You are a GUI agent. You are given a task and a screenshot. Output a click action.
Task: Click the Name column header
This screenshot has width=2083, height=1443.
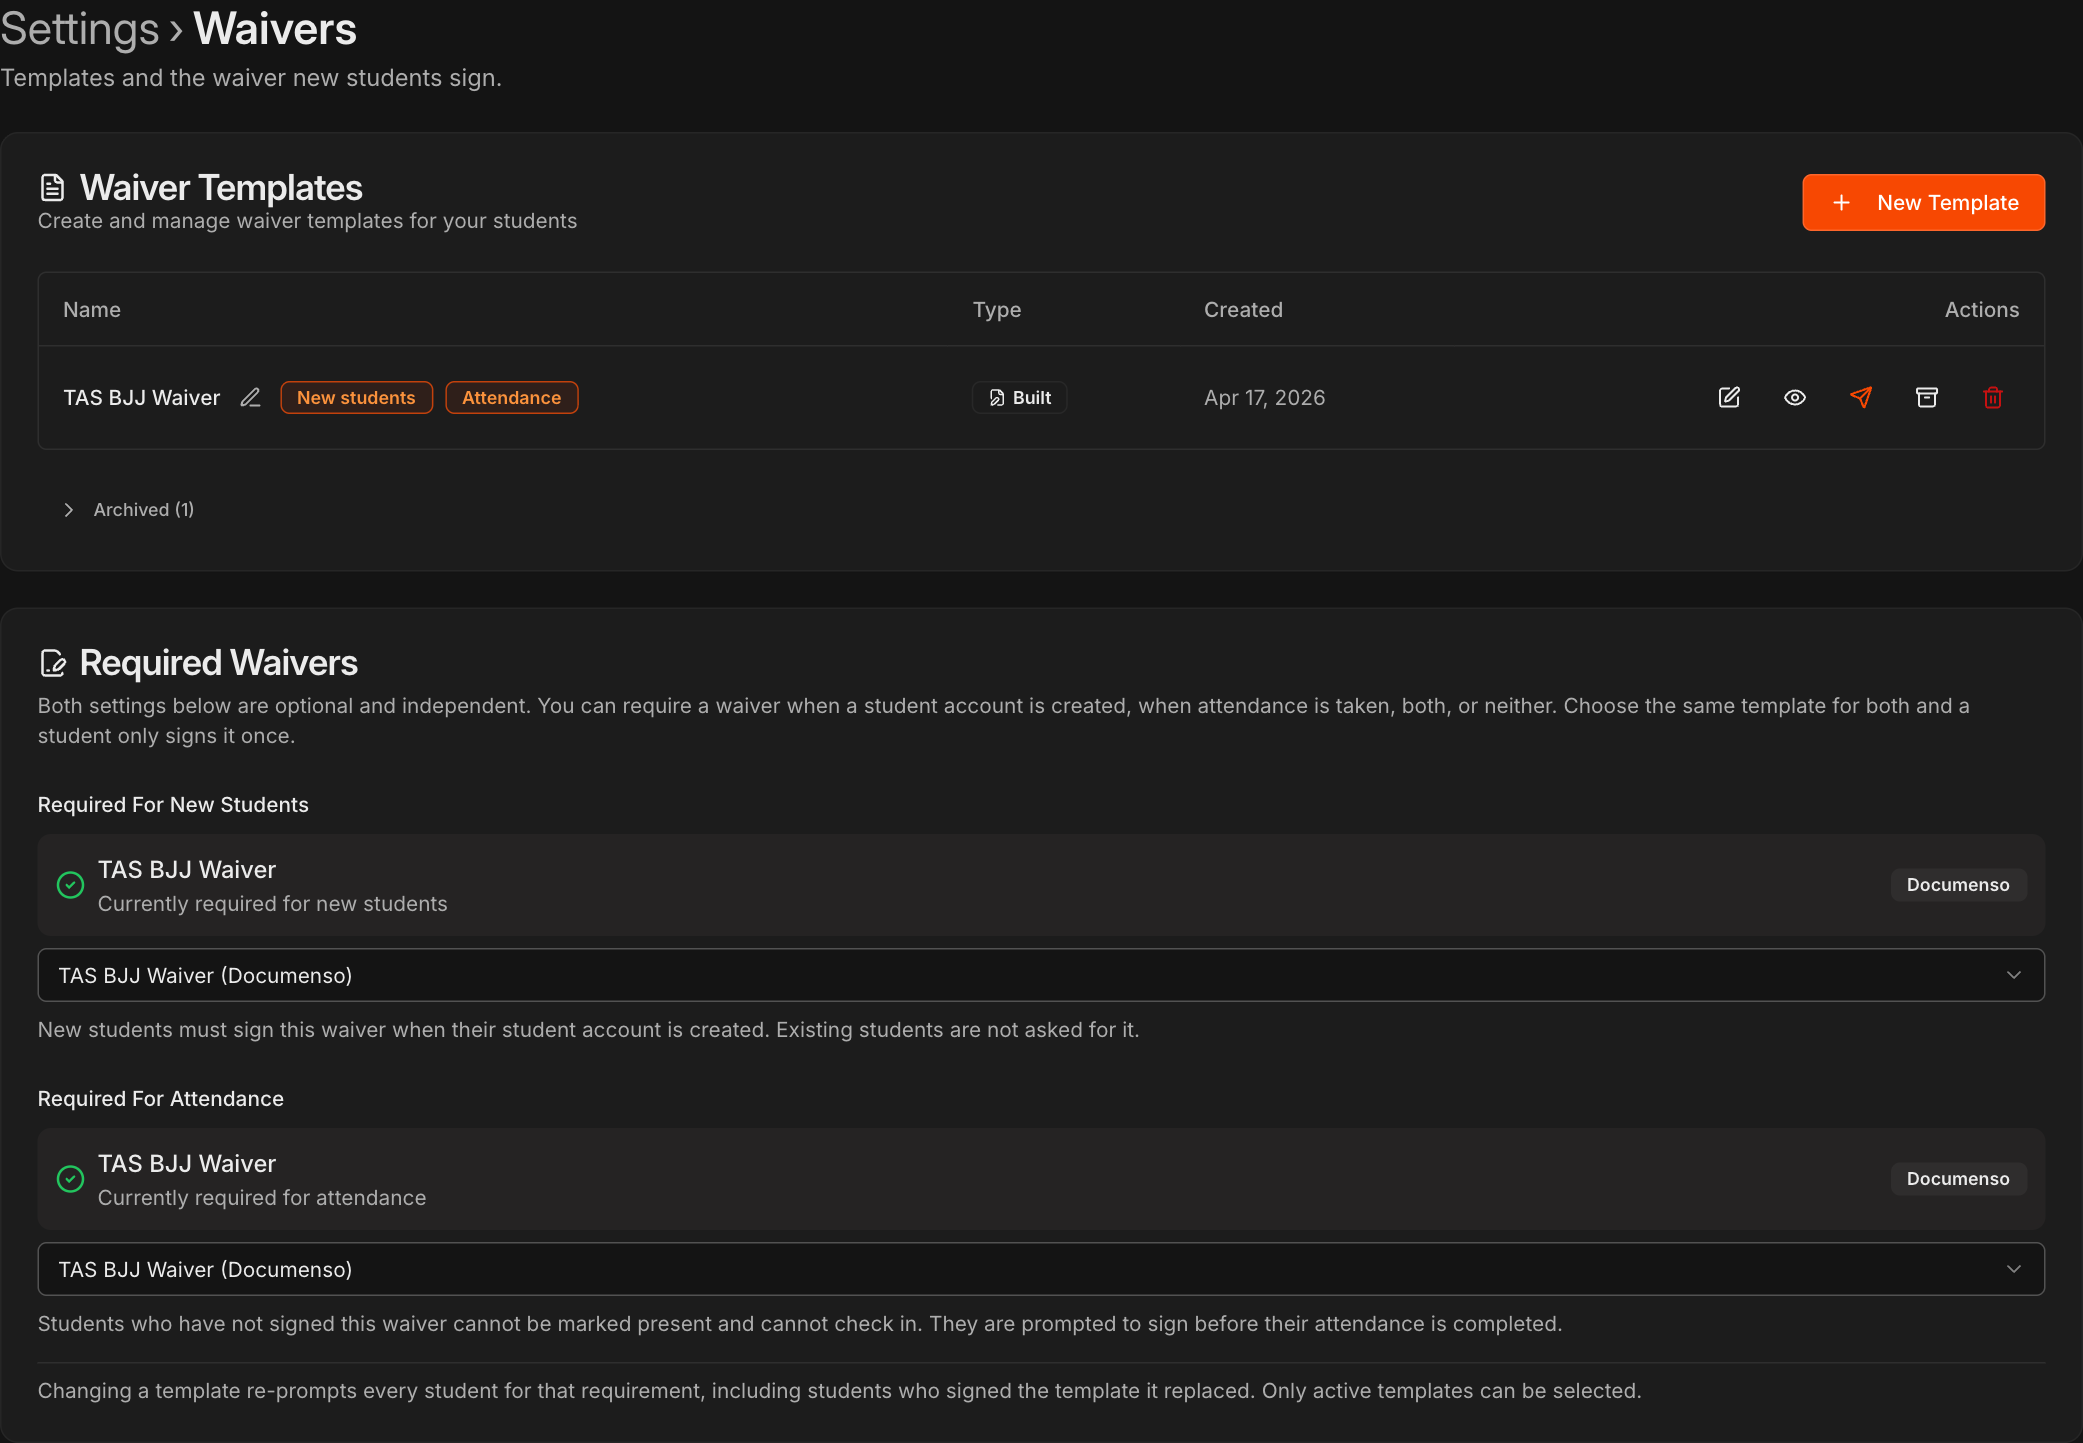[92, 310]
